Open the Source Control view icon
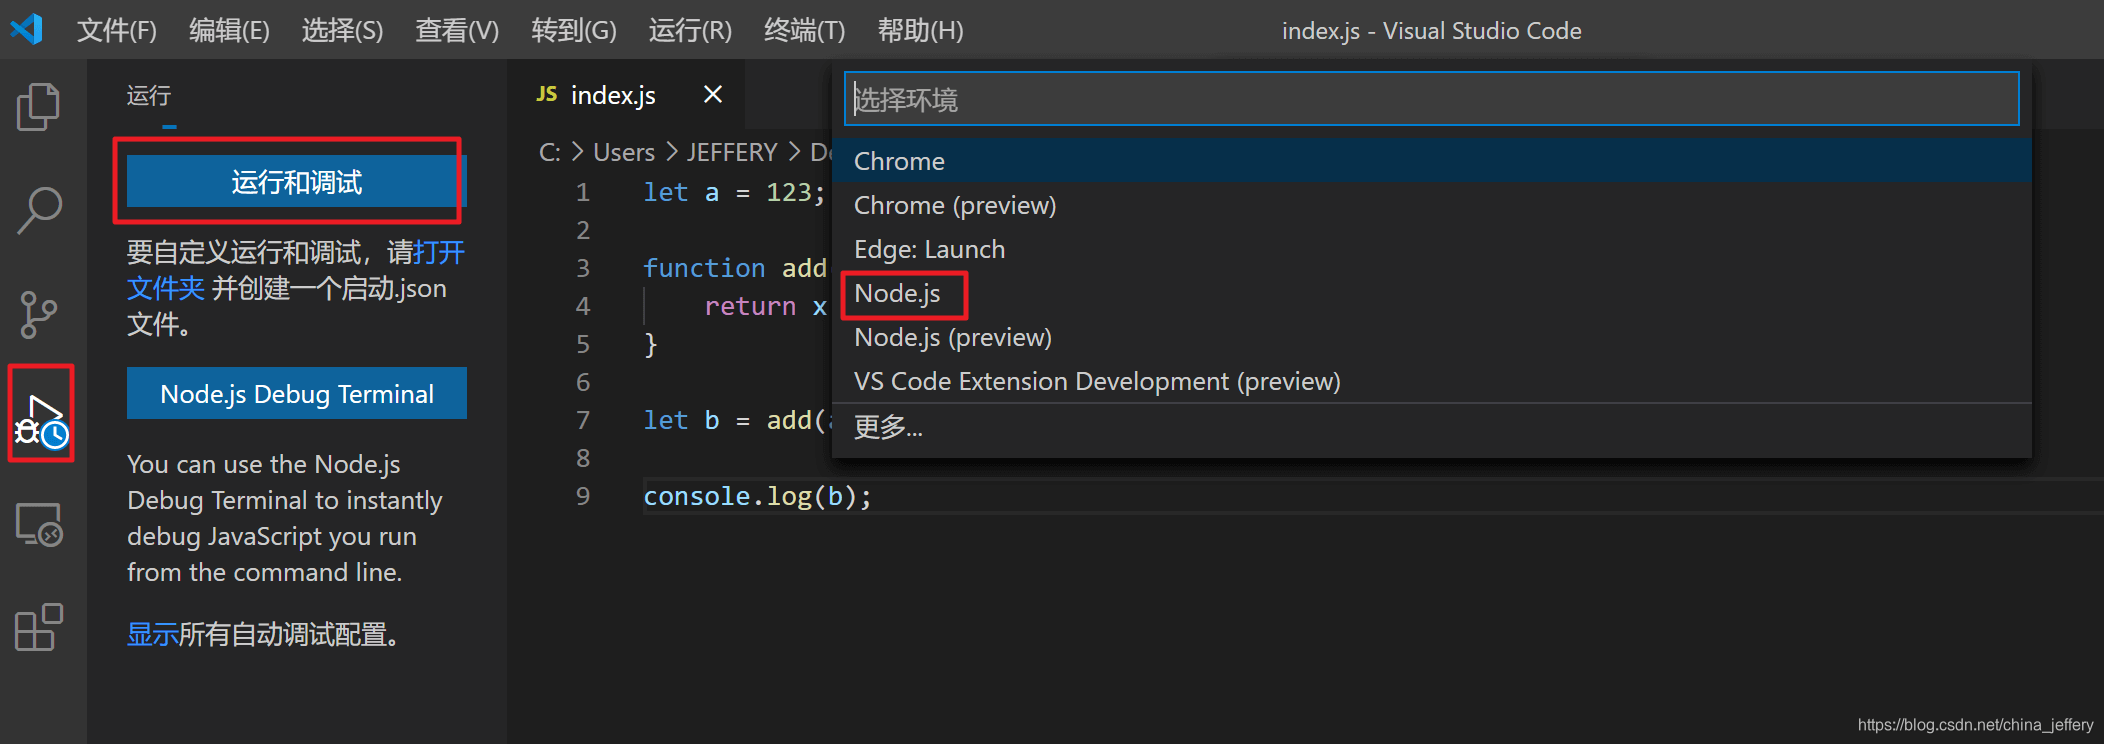The image size is (2104, 744). pos(38,315)
